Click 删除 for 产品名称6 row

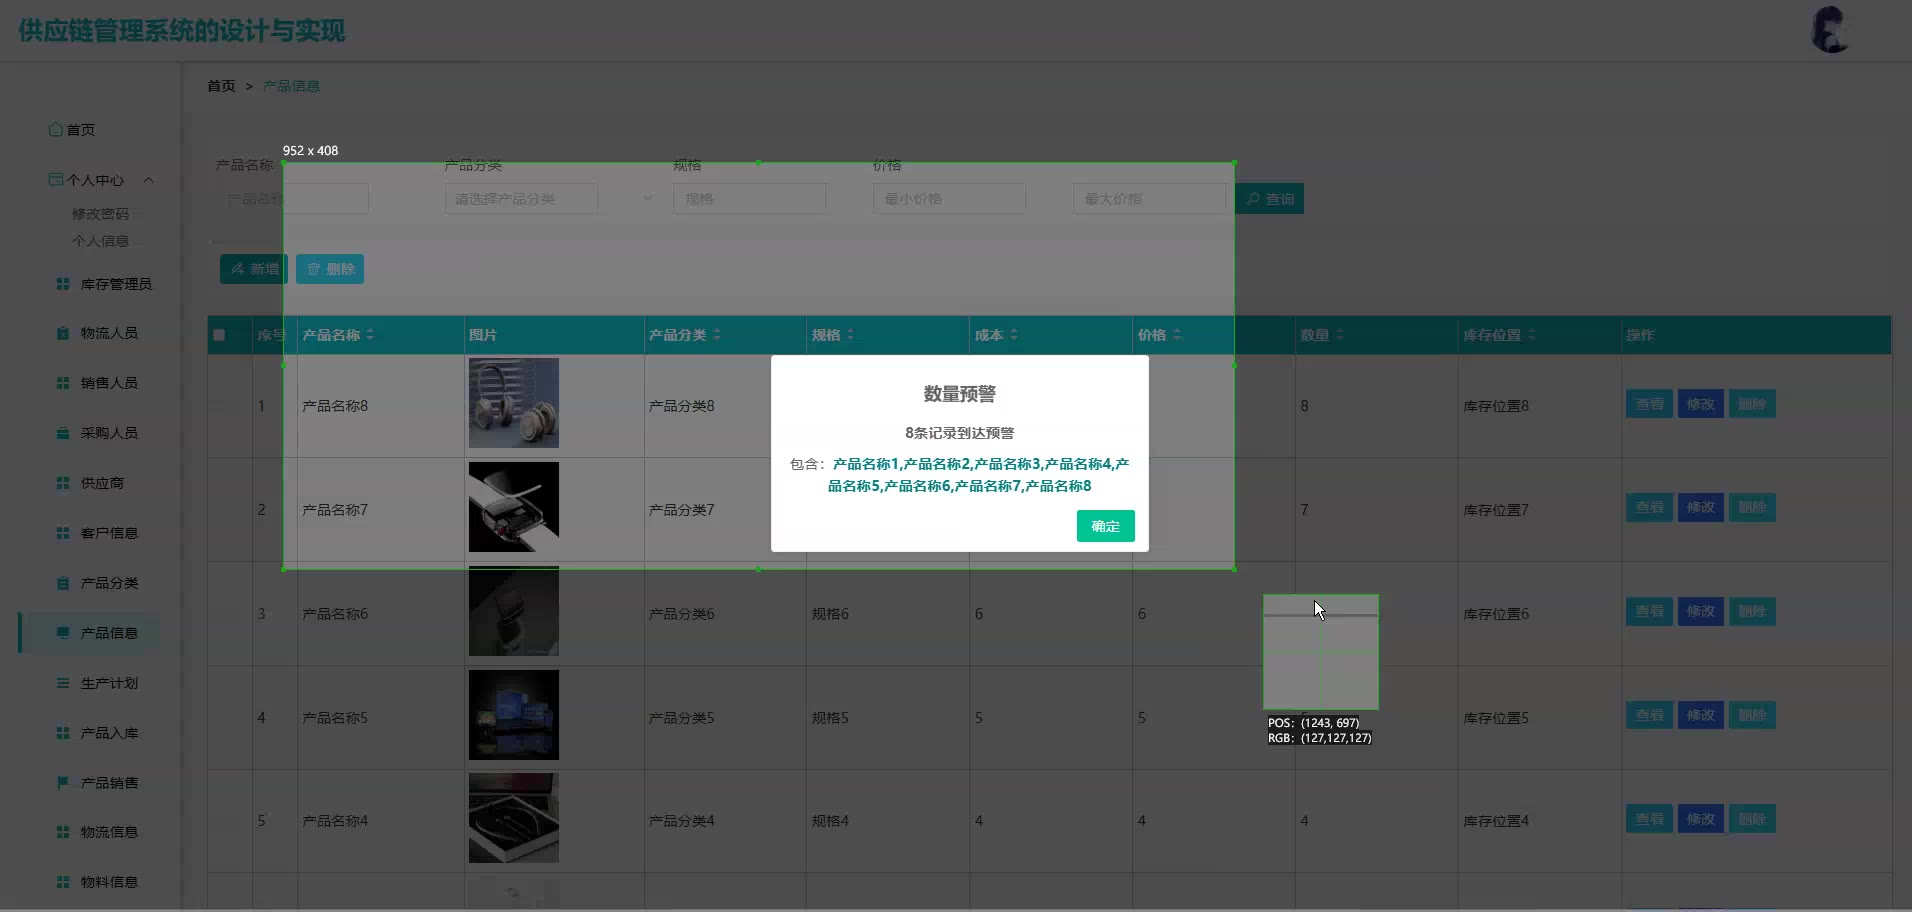pos(1752,611)
